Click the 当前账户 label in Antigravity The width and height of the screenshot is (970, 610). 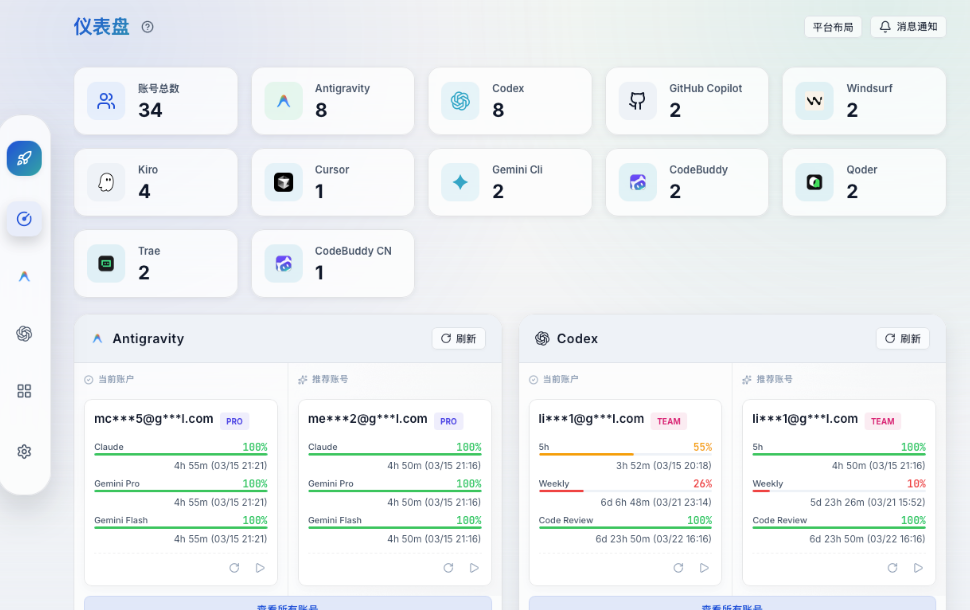coord(116,379)
